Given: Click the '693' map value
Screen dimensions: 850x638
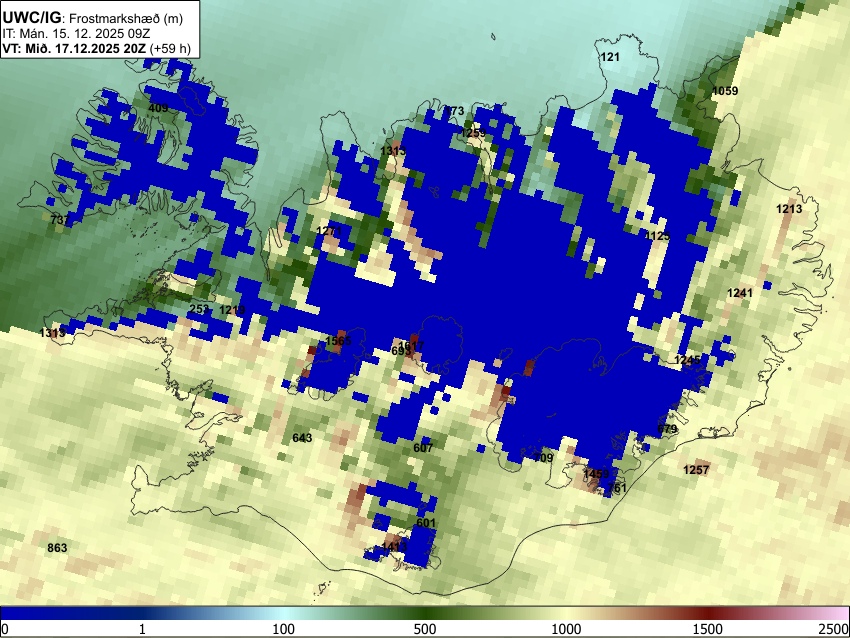Looking at the screenshot, I should pyautogui.click(x=401, y=351).
